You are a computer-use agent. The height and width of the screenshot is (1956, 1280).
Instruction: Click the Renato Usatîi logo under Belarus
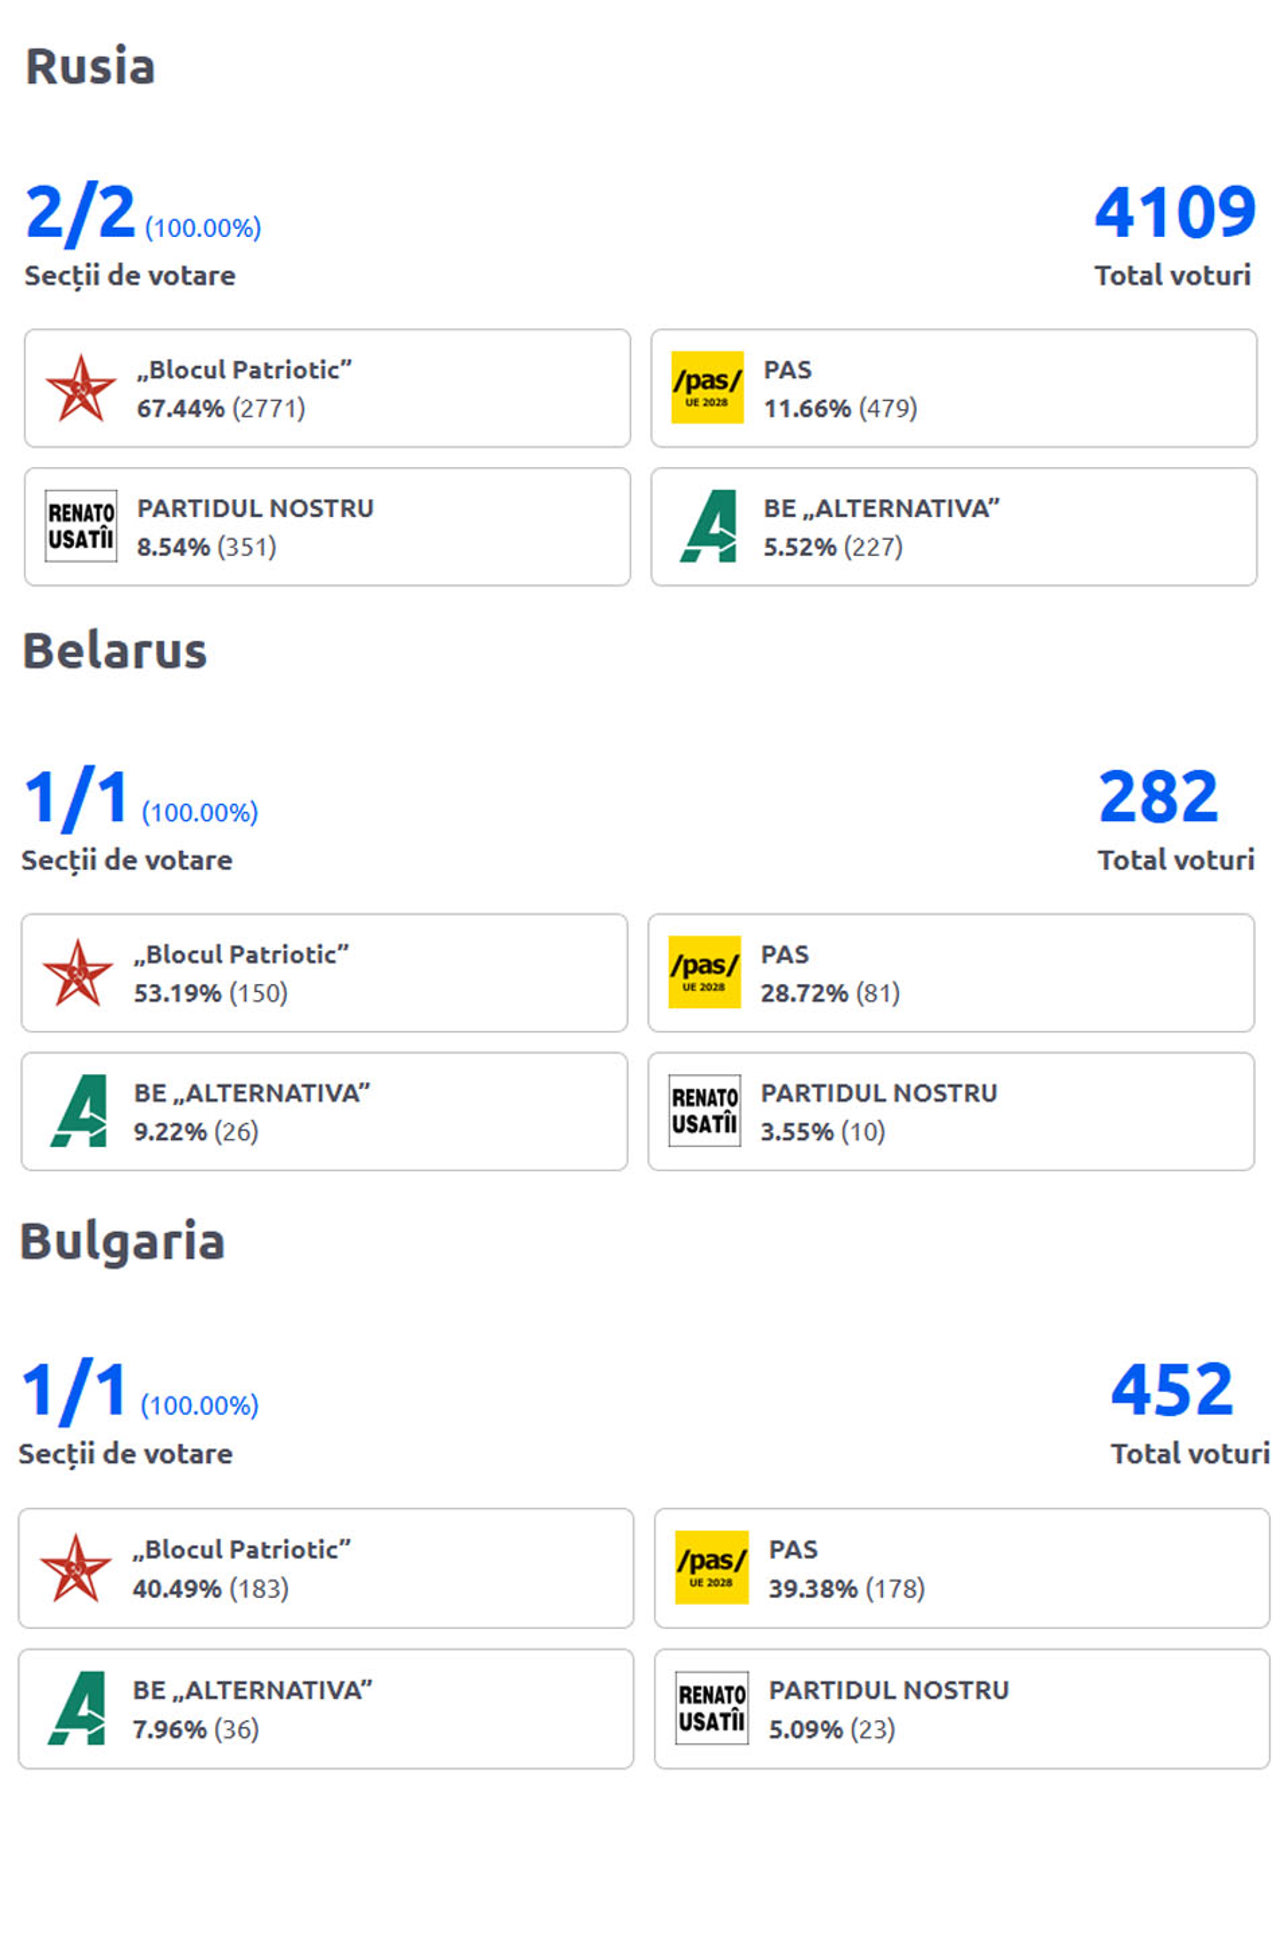(704, 1111)
